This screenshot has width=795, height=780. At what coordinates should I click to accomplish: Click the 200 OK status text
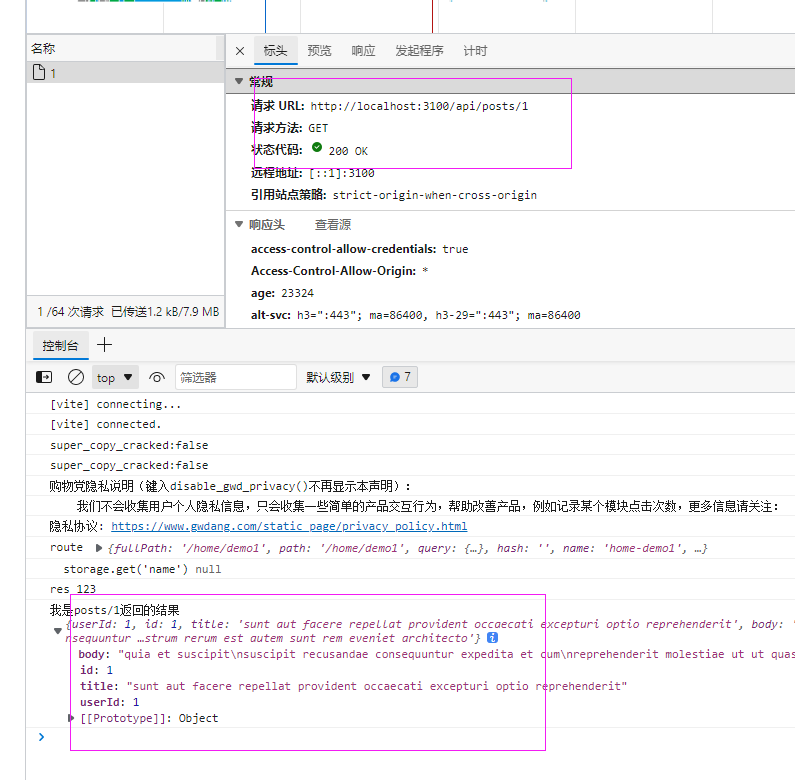pyautogui.click(x=348, y=151)
